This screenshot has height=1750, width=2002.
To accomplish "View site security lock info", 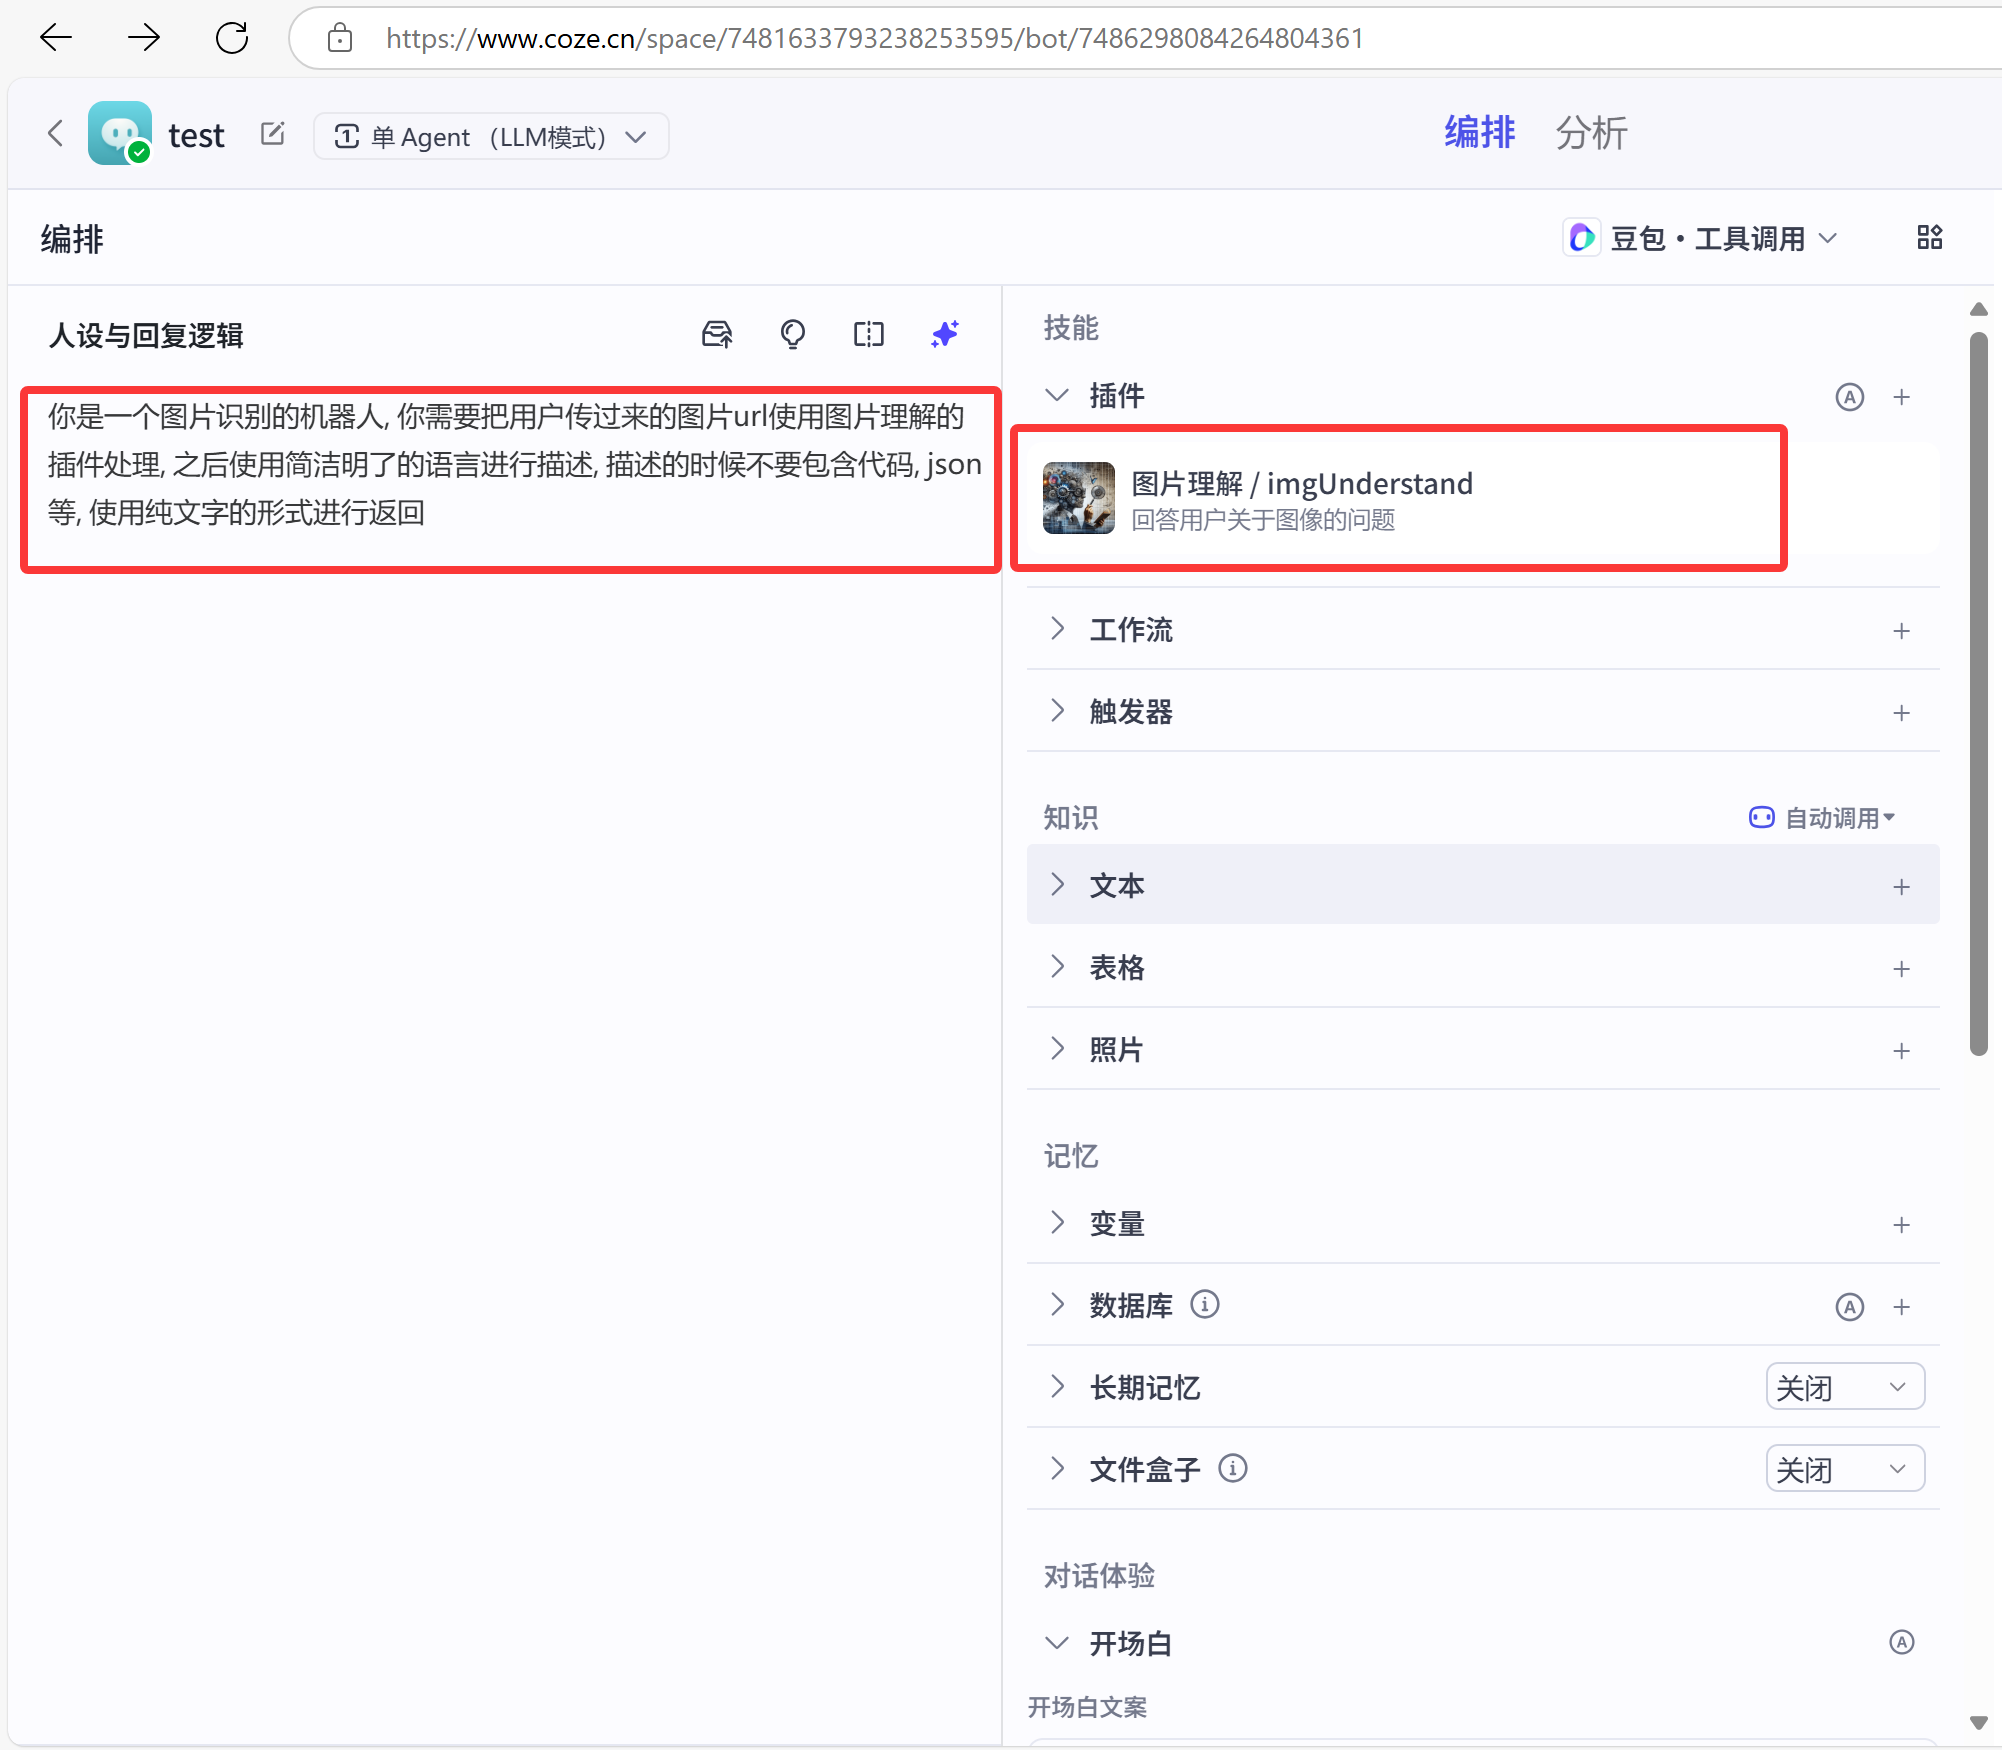I will coord(340,38).
